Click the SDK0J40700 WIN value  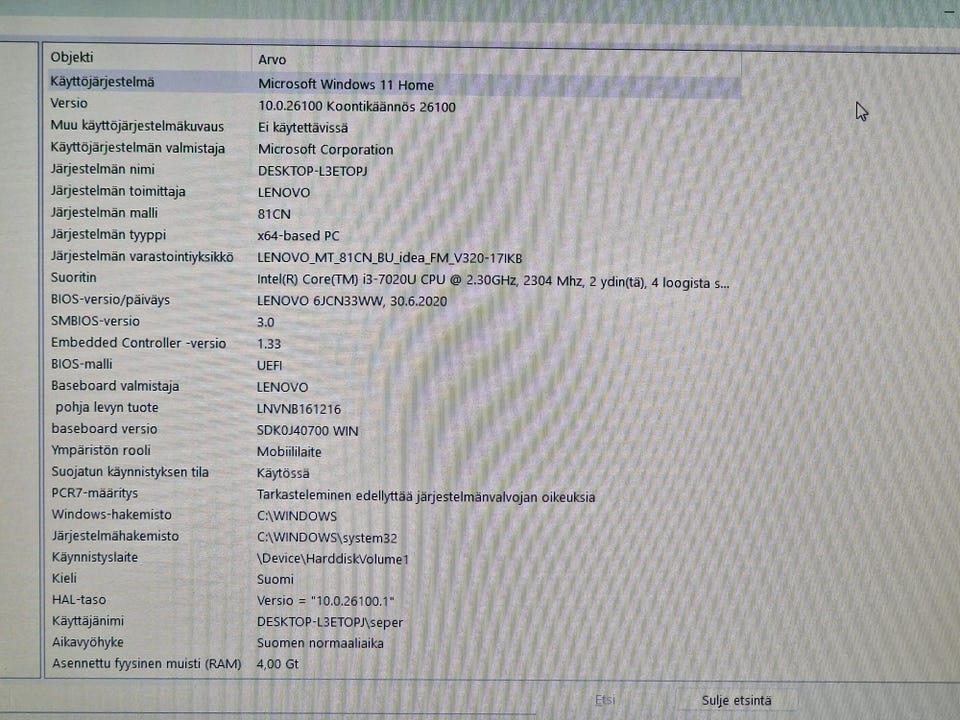307,430
